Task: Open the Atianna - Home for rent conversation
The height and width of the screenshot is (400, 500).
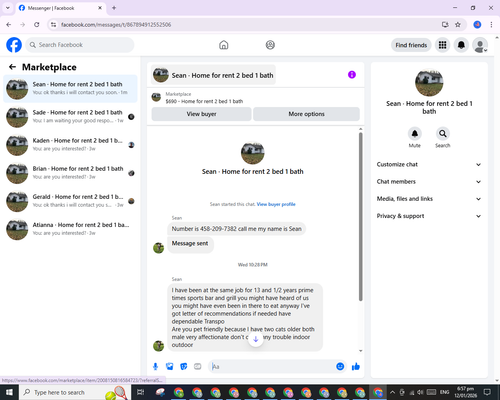Action: [x=70, y=229]
